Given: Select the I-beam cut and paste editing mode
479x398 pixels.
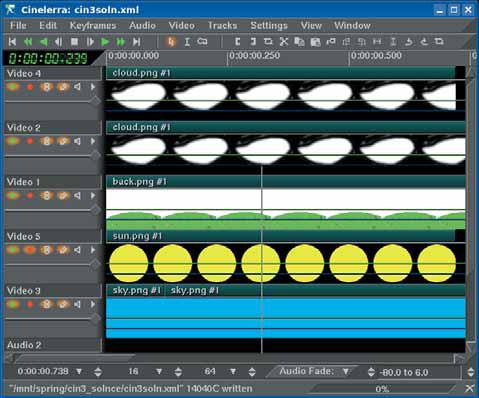Looking at the screenshot, I should (x=187, y=42).
